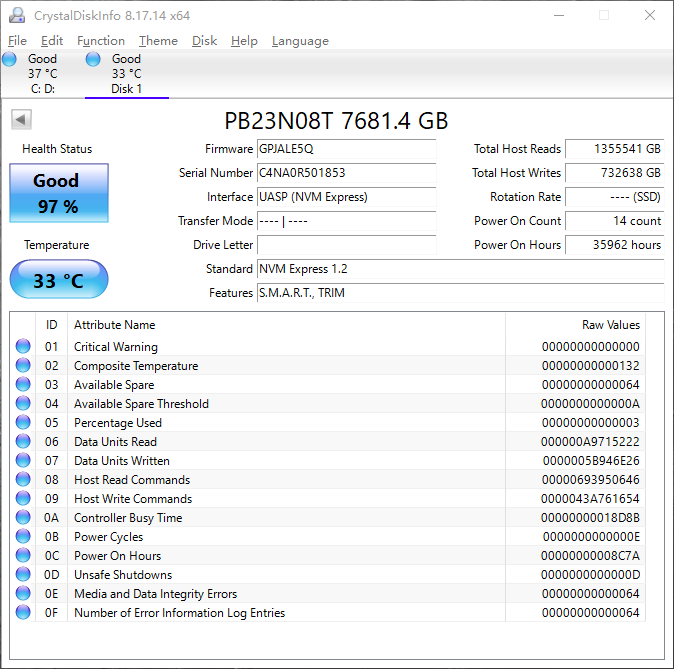Click the PB23N08T 7681.4 GB disk title
This screenshot has height=669, width=674.
click(336, 120)
